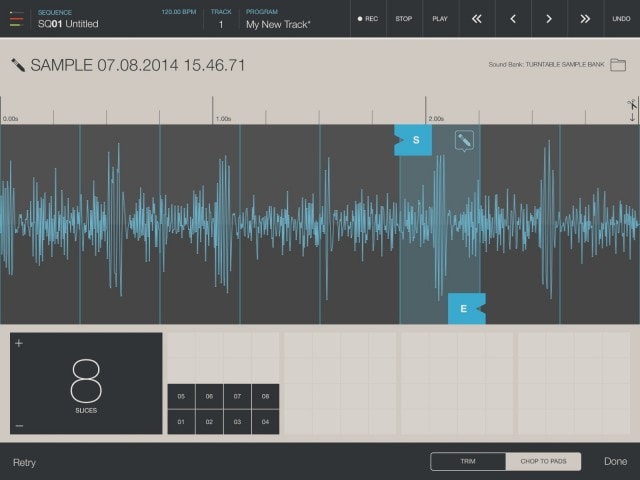Select the E end marker flag

(467, 309)
